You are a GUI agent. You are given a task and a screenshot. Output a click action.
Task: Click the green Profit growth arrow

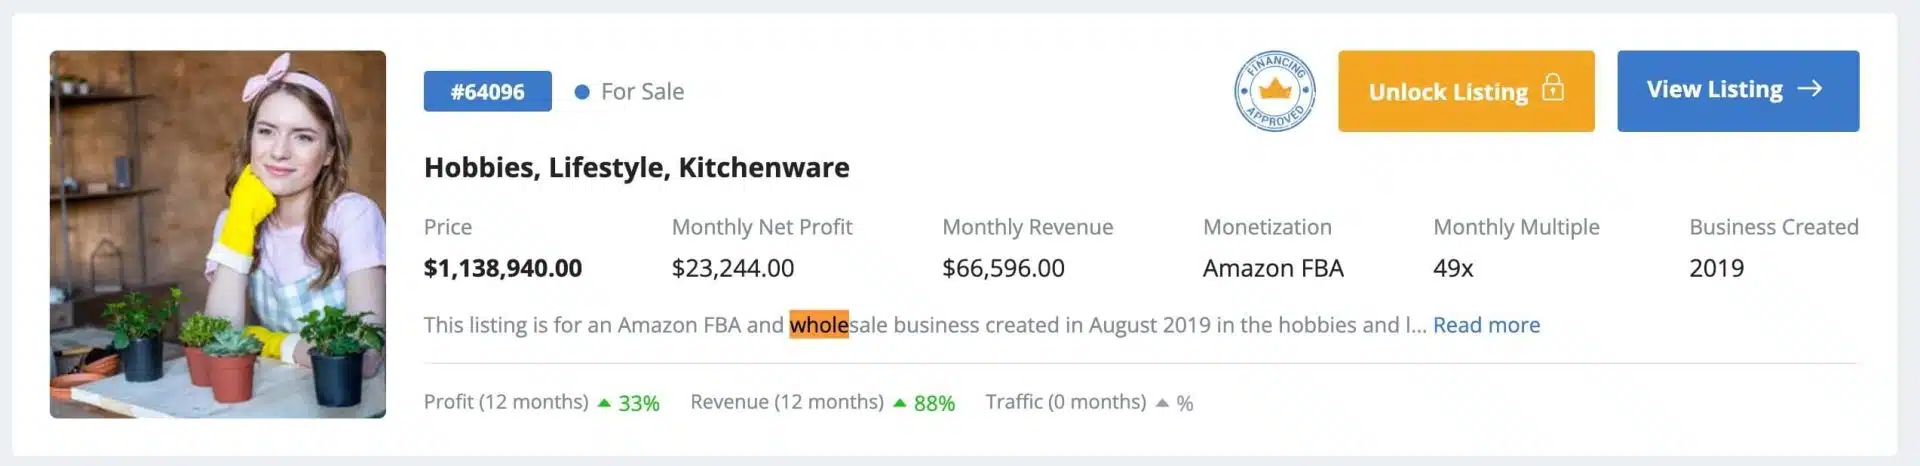604,403
